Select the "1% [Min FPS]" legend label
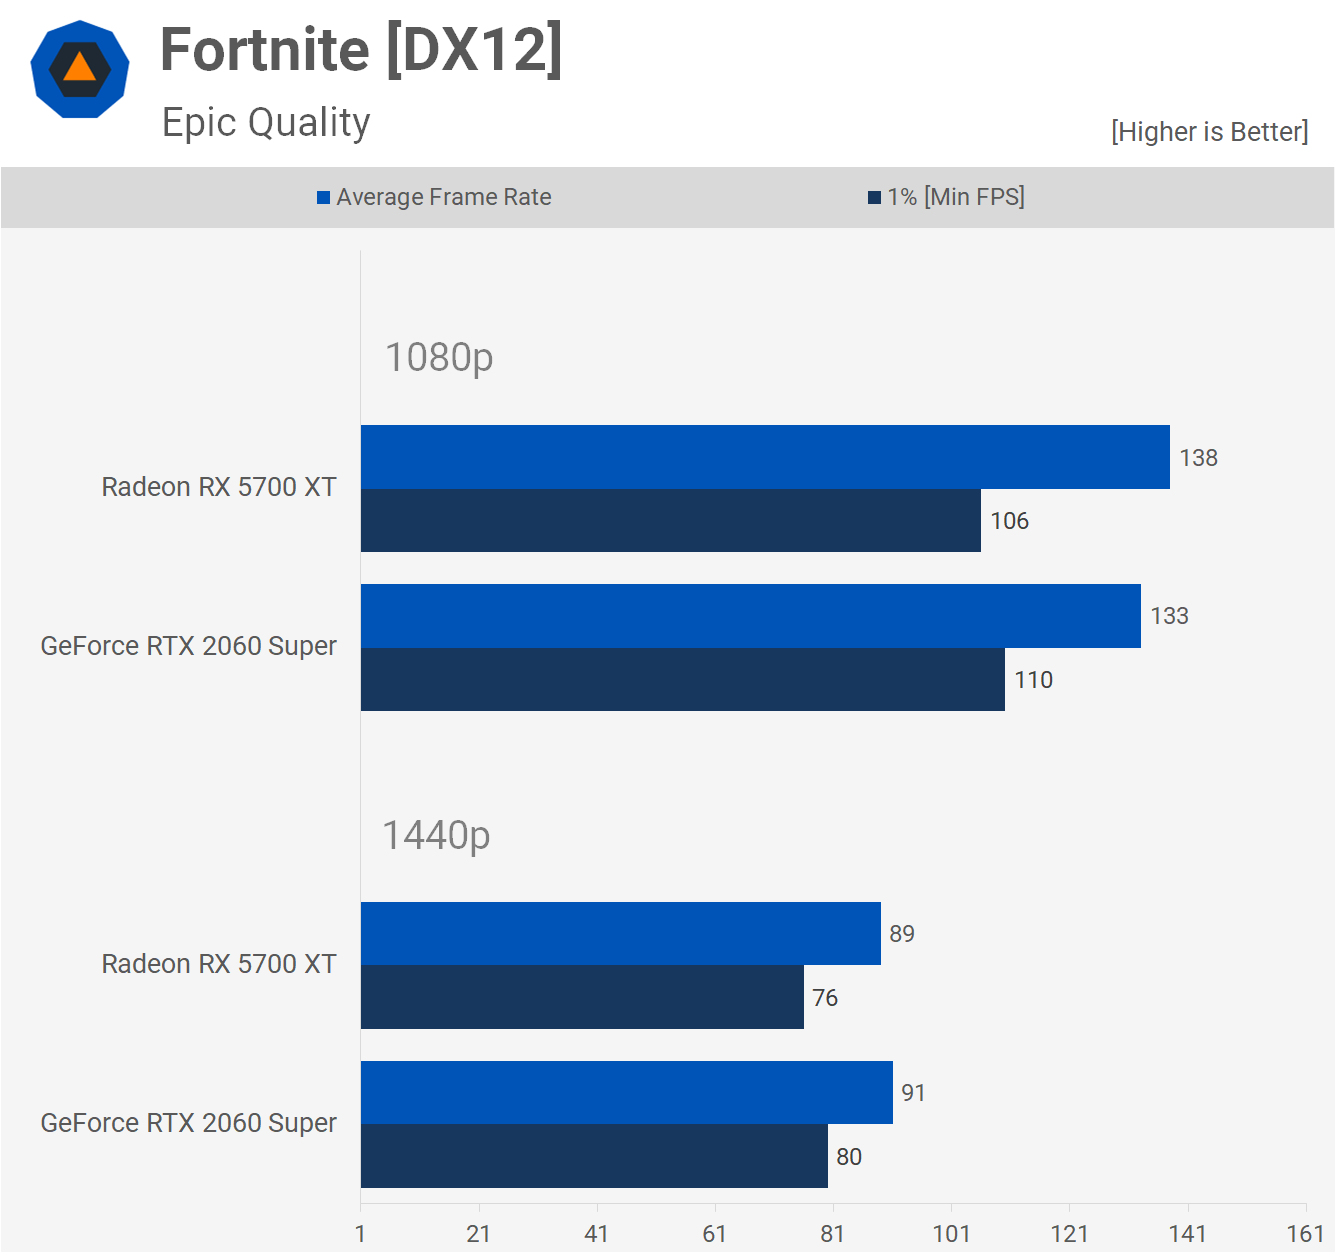Viewport: 1335px width, 1253px height. coord(956,197)
